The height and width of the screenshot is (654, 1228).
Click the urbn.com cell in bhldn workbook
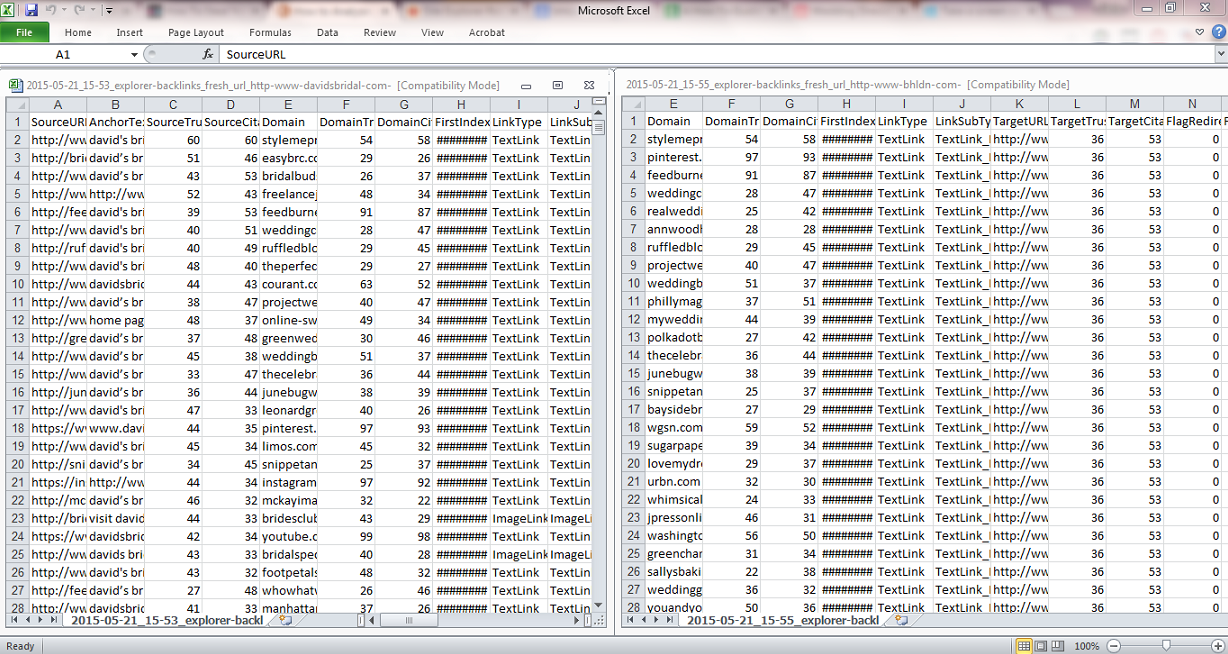pyautogui.click(x=674, y=482)
